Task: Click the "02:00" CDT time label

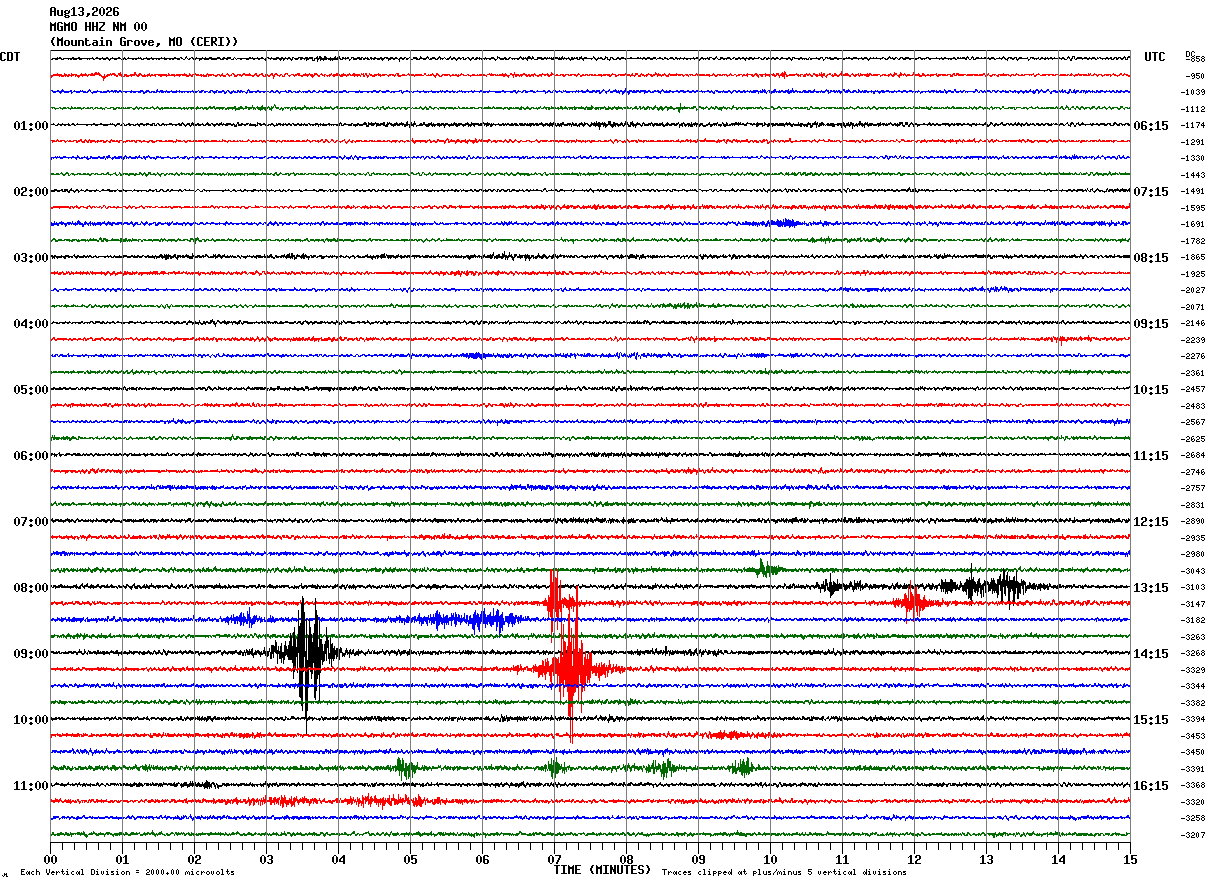Action: 30,192
